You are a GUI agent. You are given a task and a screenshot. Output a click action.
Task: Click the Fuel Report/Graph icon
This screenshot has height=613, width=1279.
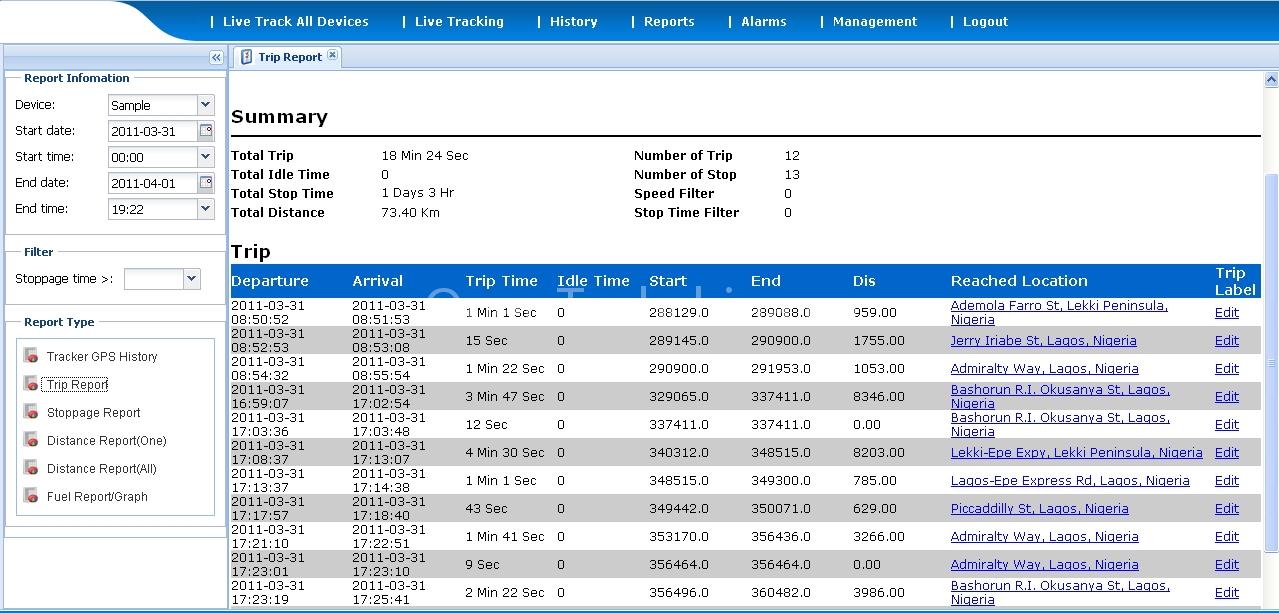tap(31, 496)
